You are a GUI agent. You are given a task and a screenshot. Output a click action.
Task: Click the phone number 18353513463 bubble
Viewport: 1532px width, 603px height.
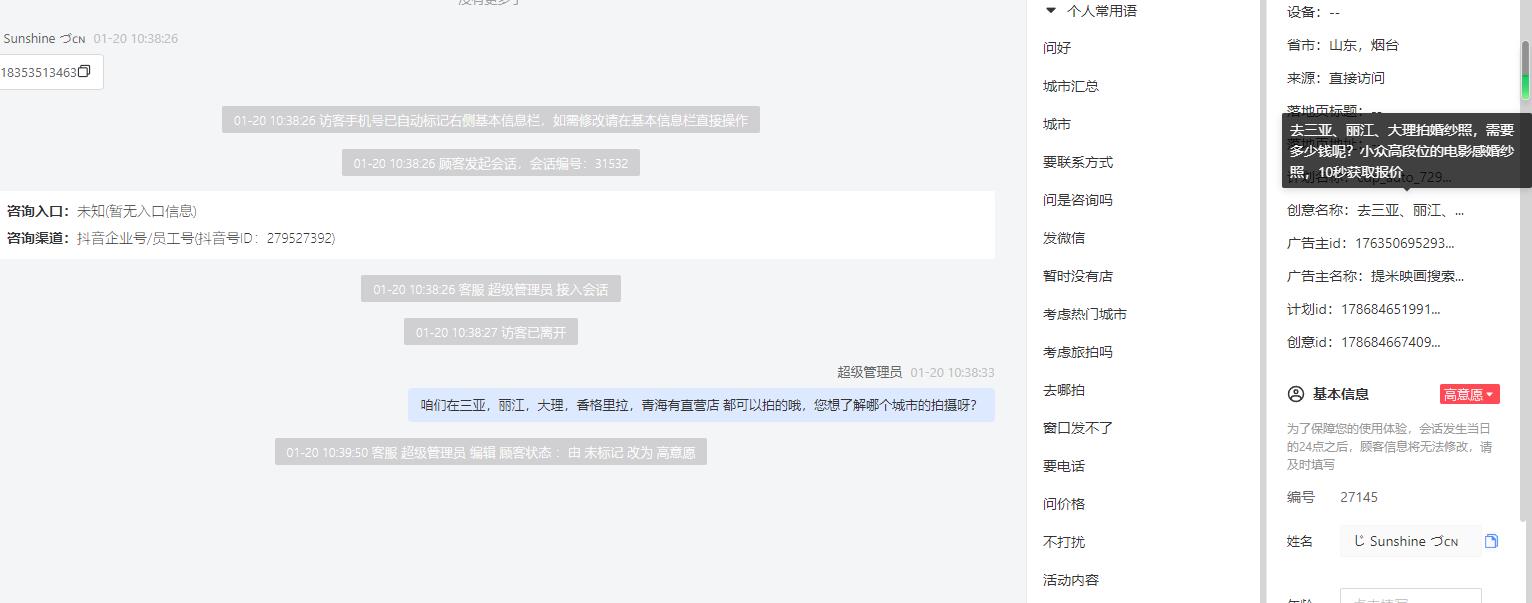[50, 72]
